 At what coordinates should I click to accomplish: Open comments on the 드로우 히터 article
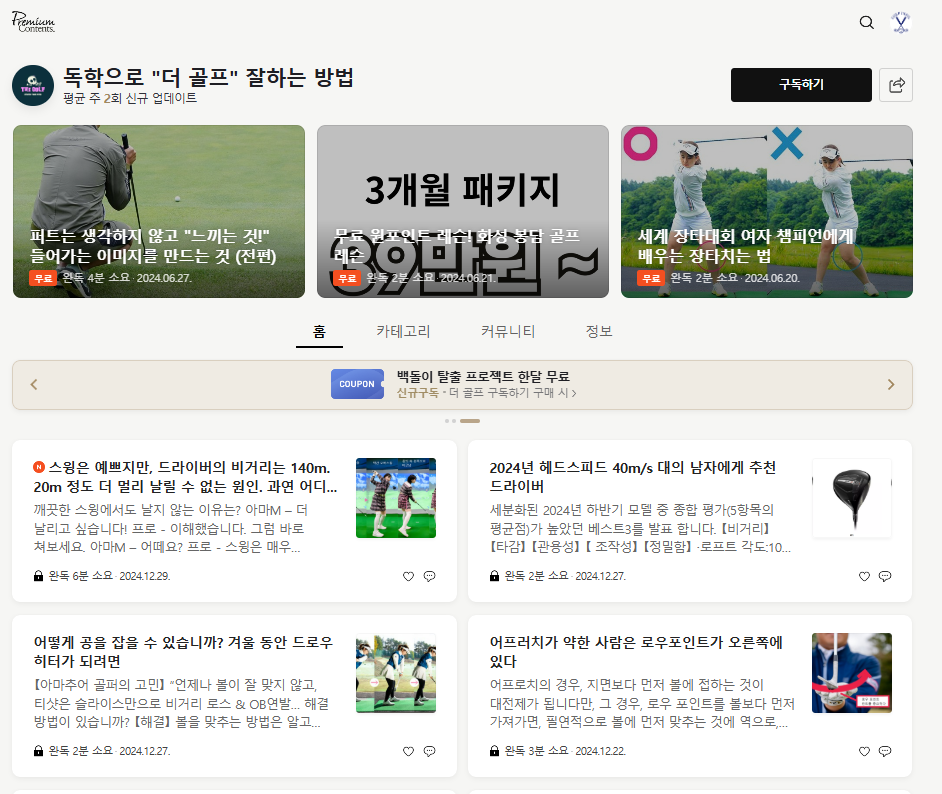[430, 751]
